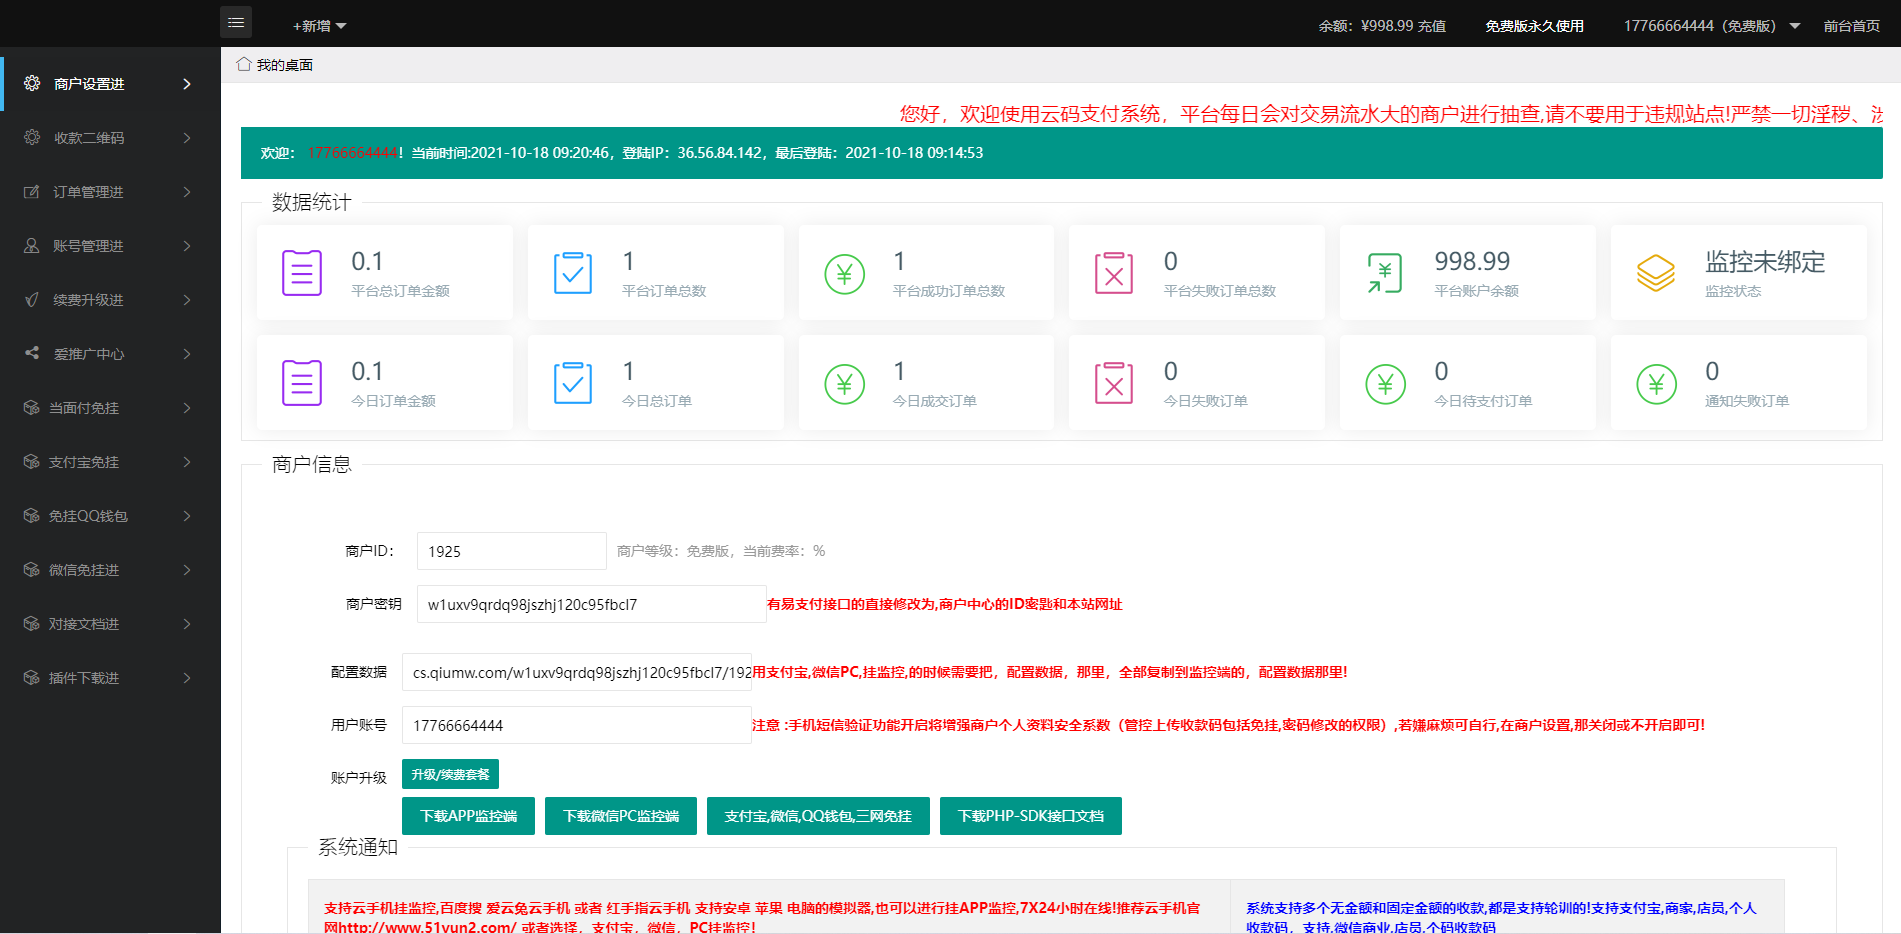
Task: Click the cube icon beside 当面付免挂
Action: point(32,407)
